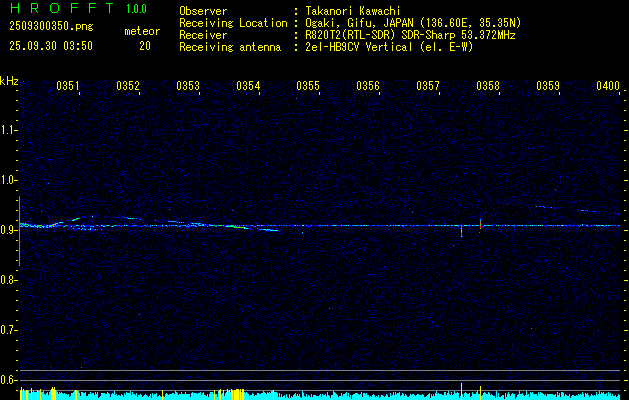Click the curved green meteor echo trace
629x400 pixels.
click(70, 219)
